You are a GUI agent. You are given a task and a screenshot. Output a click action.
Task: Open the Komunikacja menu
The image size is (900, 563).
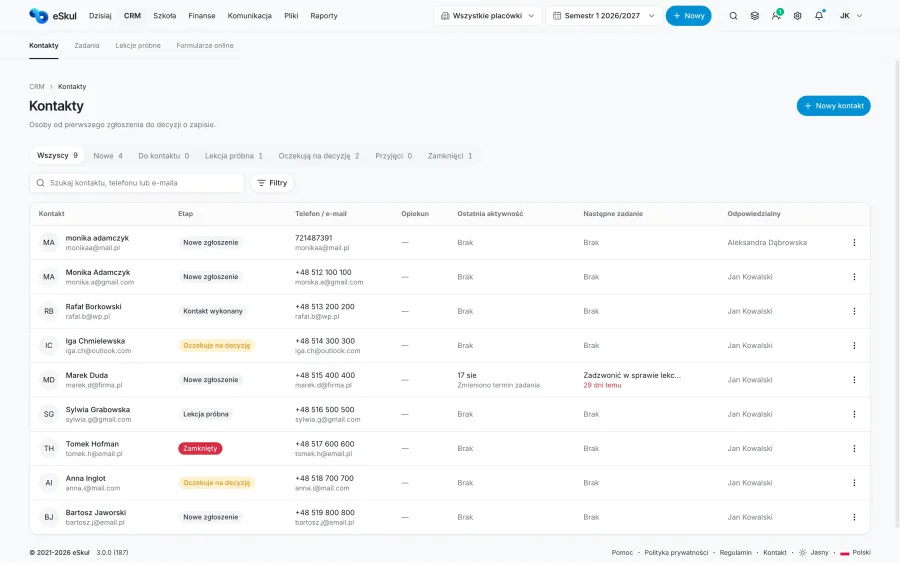point(250,16)
